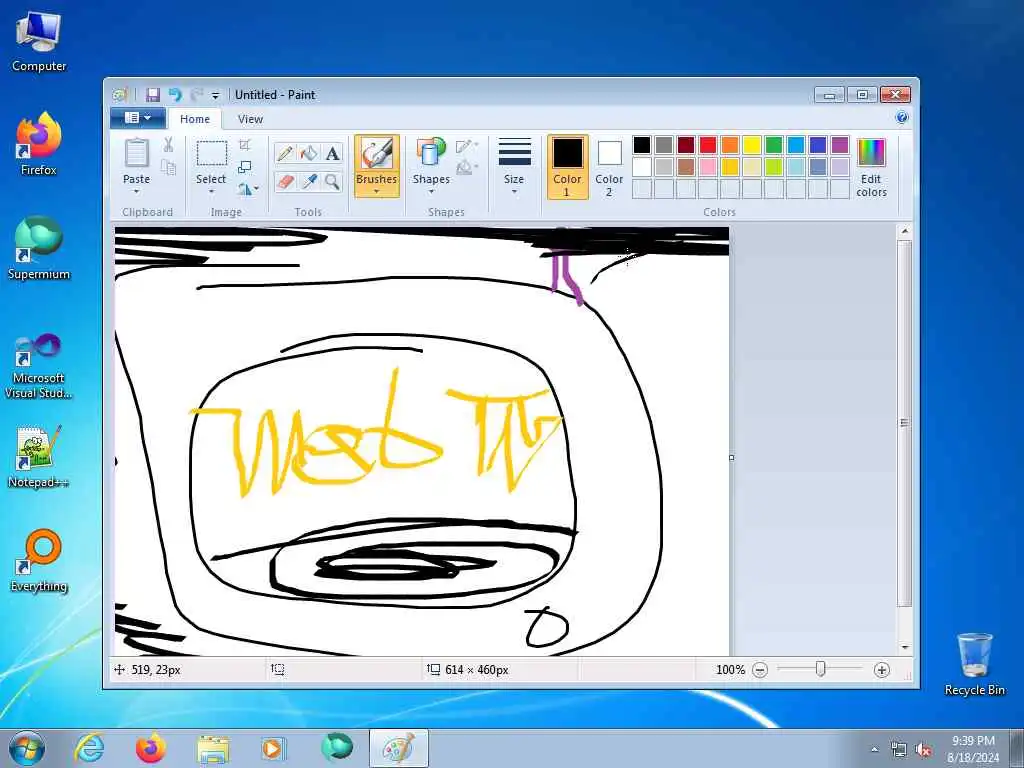Open the Rotate or flip dropdown
The height and width of the screenshot is (768, 1024).
point(248,189)
